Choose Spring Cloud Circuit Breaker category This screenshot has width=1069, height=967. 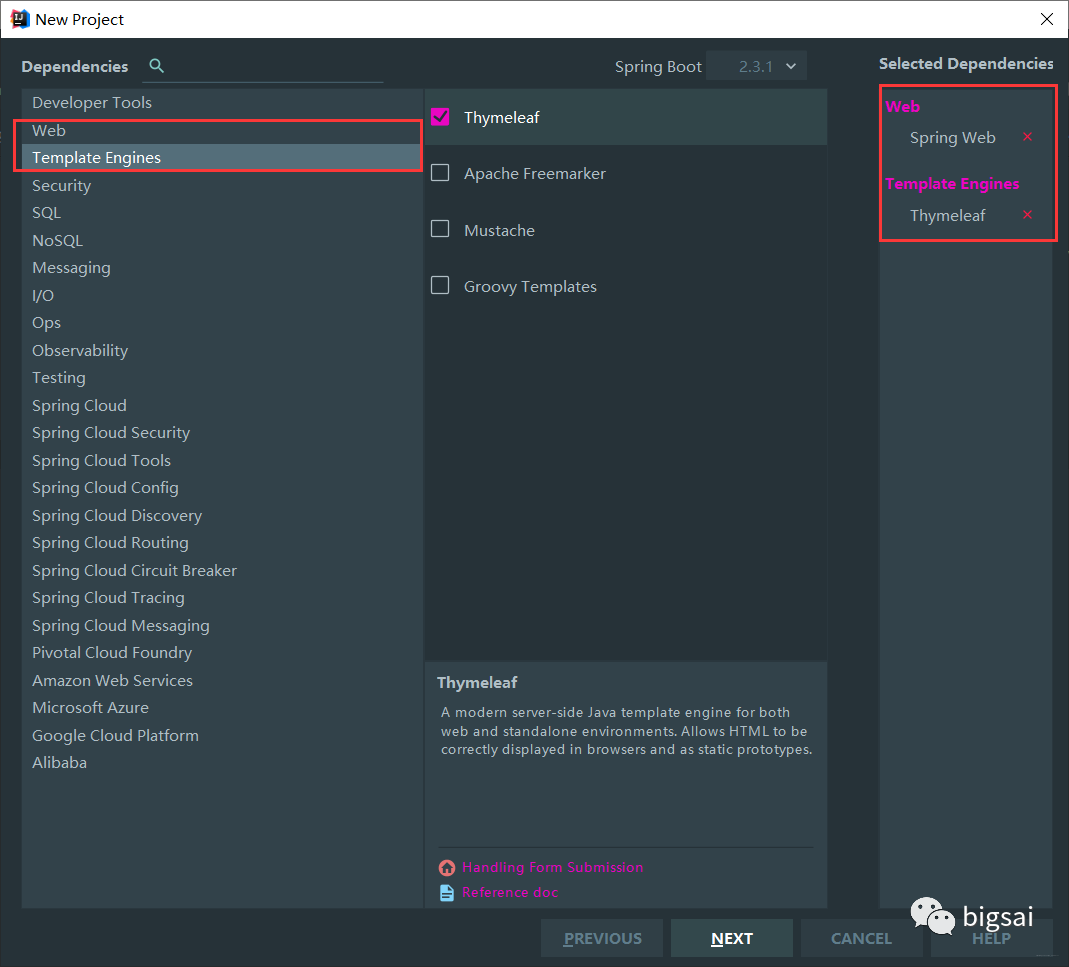click(x=222, y=571)
